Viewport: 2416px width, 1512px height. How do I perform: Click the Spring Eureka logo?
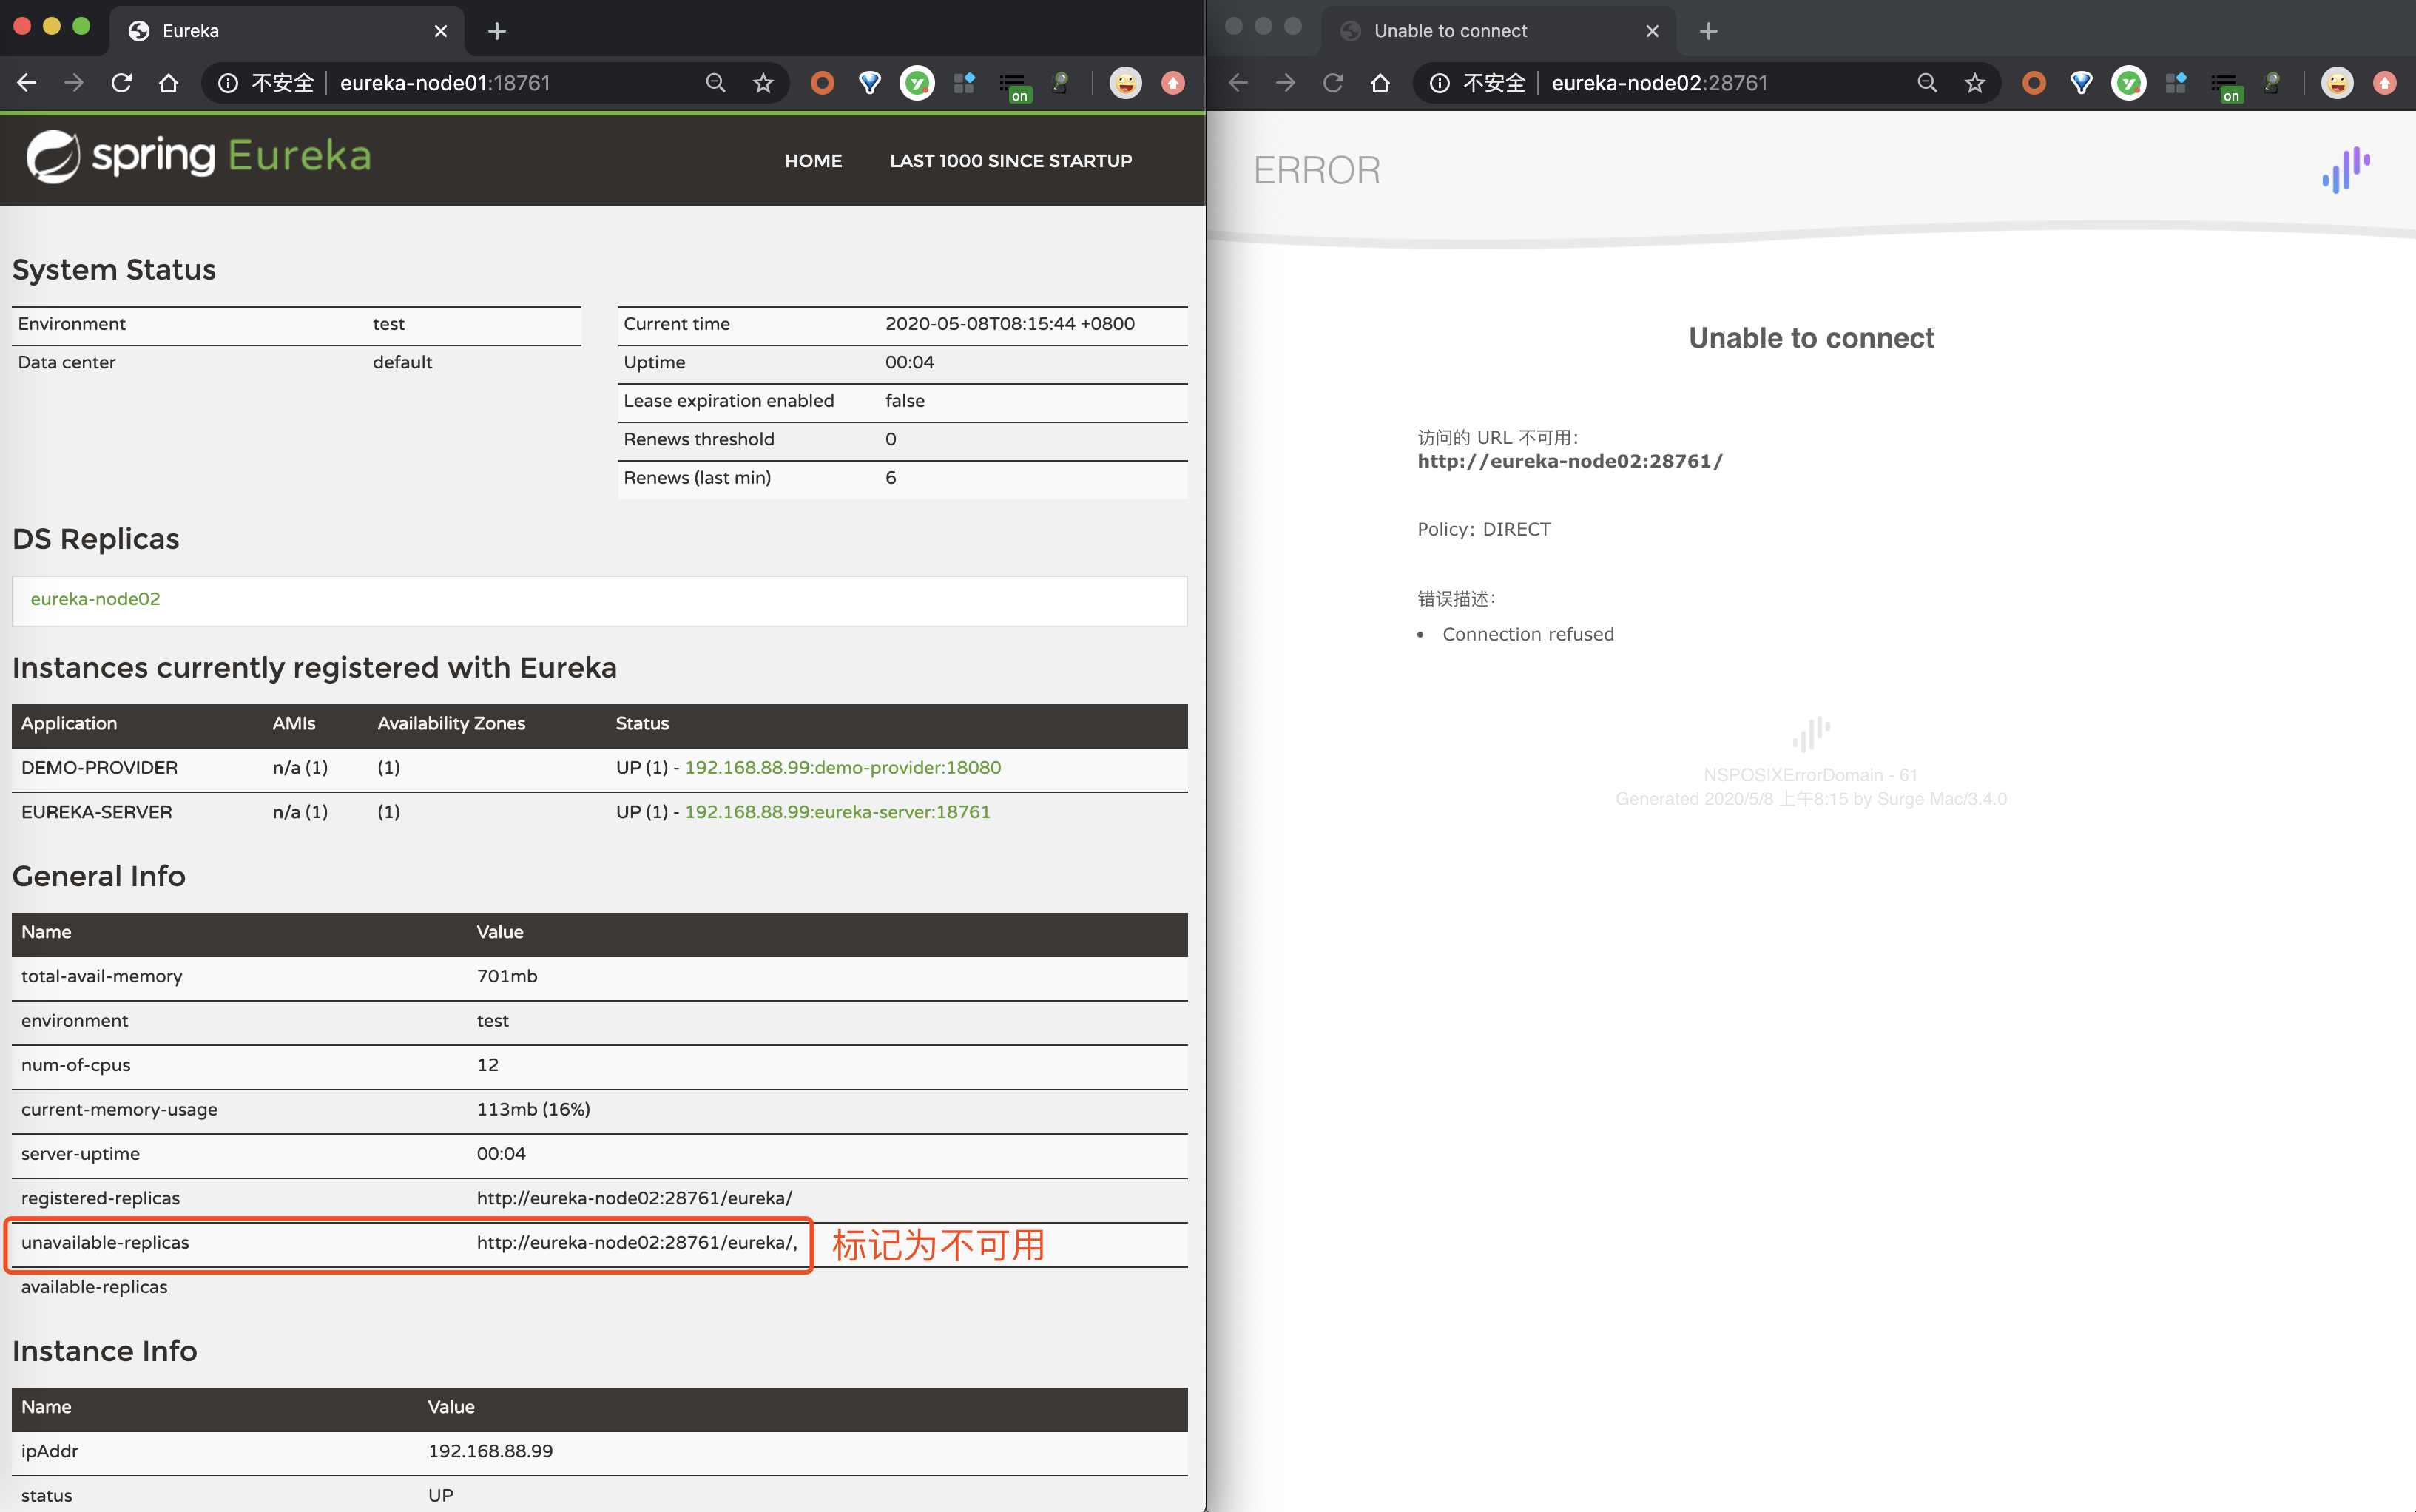pyautogui.click(x=199, y=157)
